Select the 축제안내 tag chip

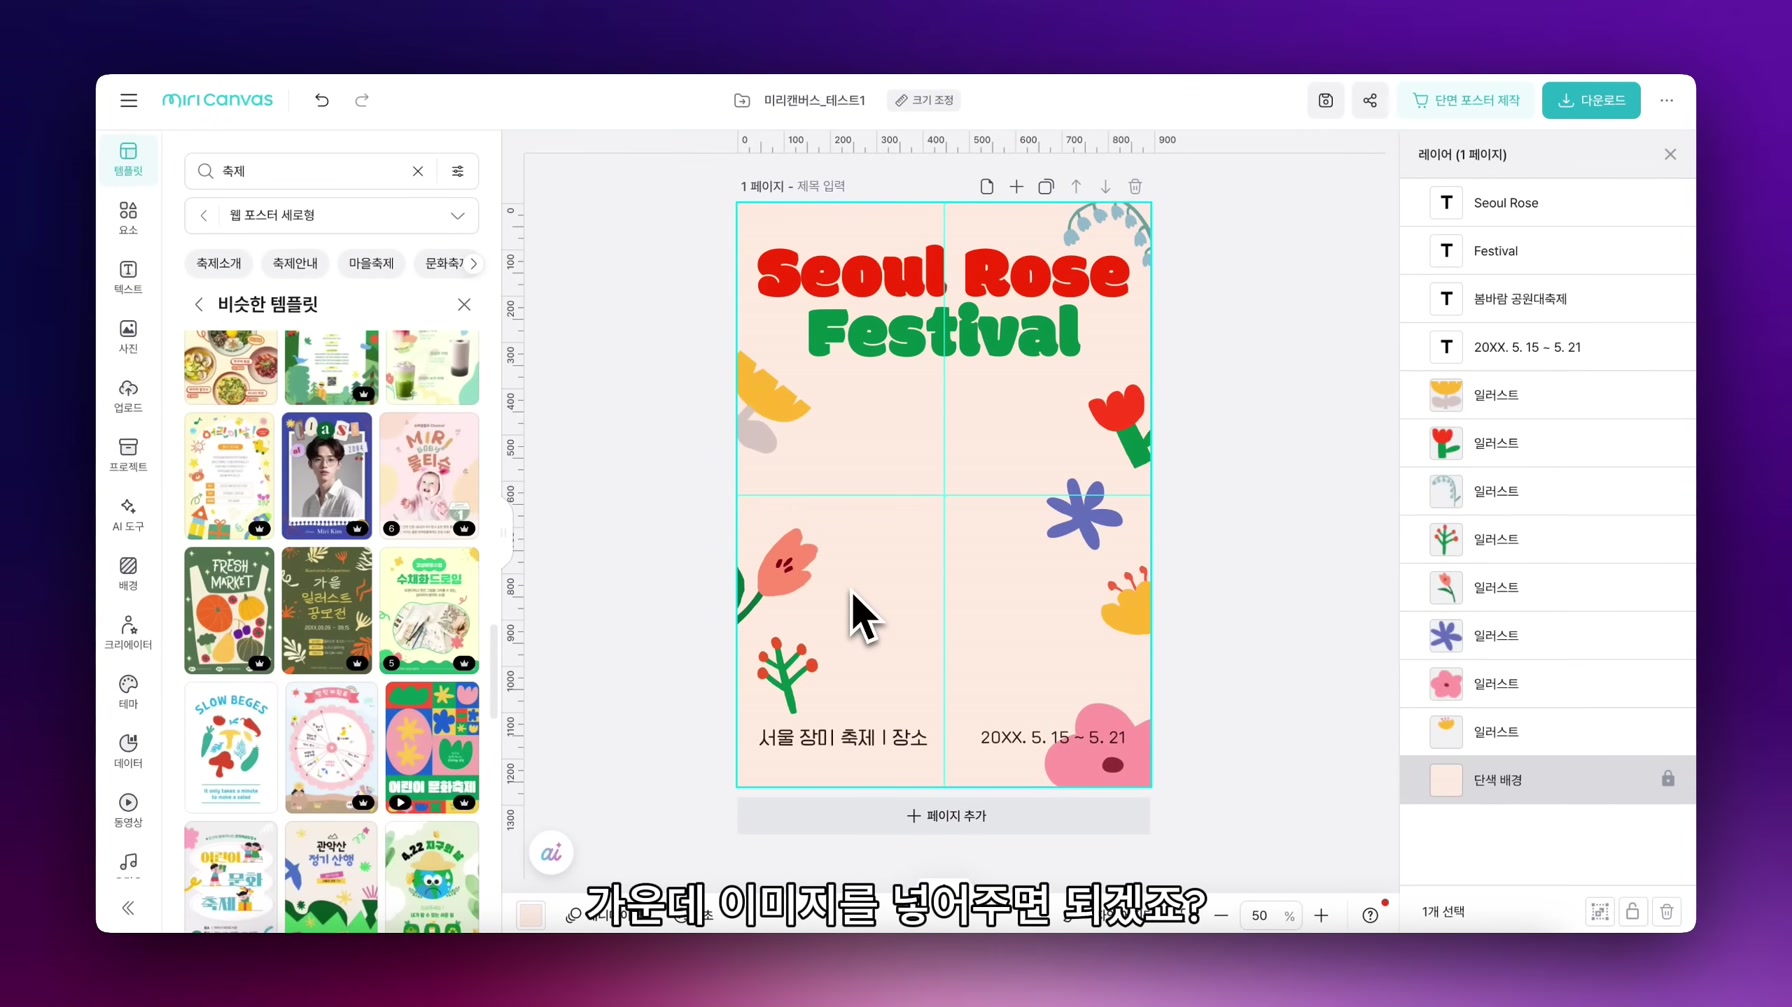[295, 263]
